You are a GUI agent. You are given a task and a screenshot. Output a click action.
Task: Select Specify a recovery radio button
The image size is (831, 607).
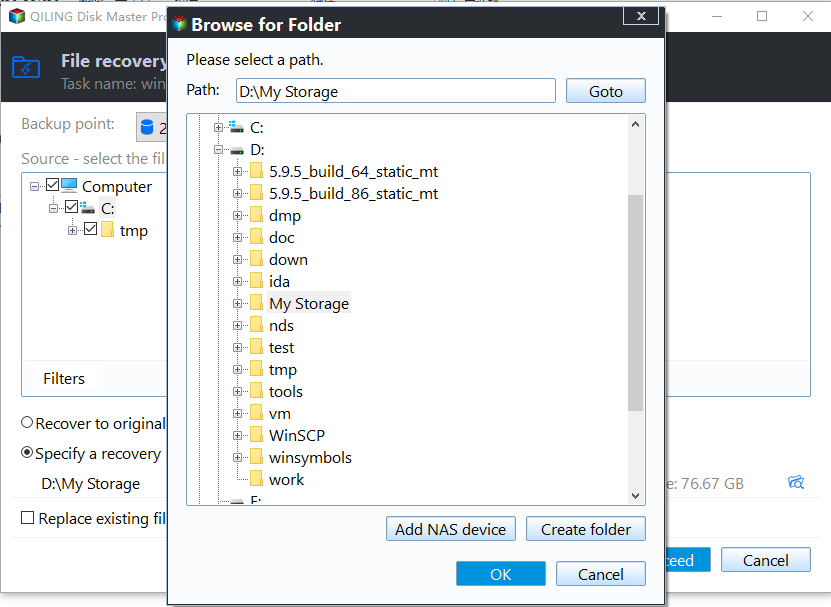pos(27,453)
